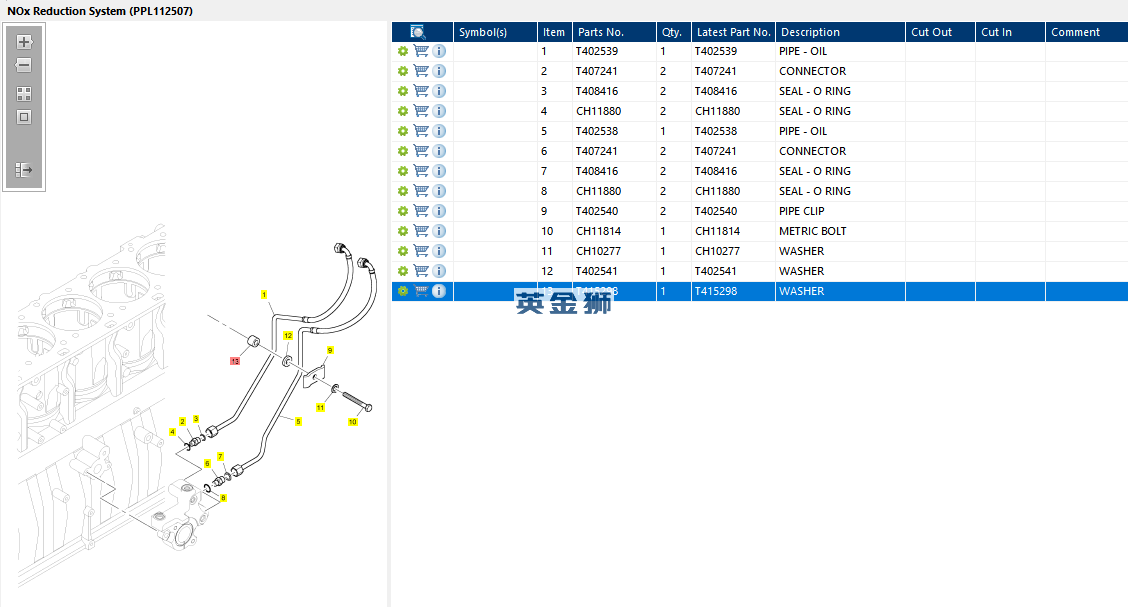Viewport: 1128px width, 607px height.
Task: Select callout 9 on the diagram
Action: [x=330, y=350]
